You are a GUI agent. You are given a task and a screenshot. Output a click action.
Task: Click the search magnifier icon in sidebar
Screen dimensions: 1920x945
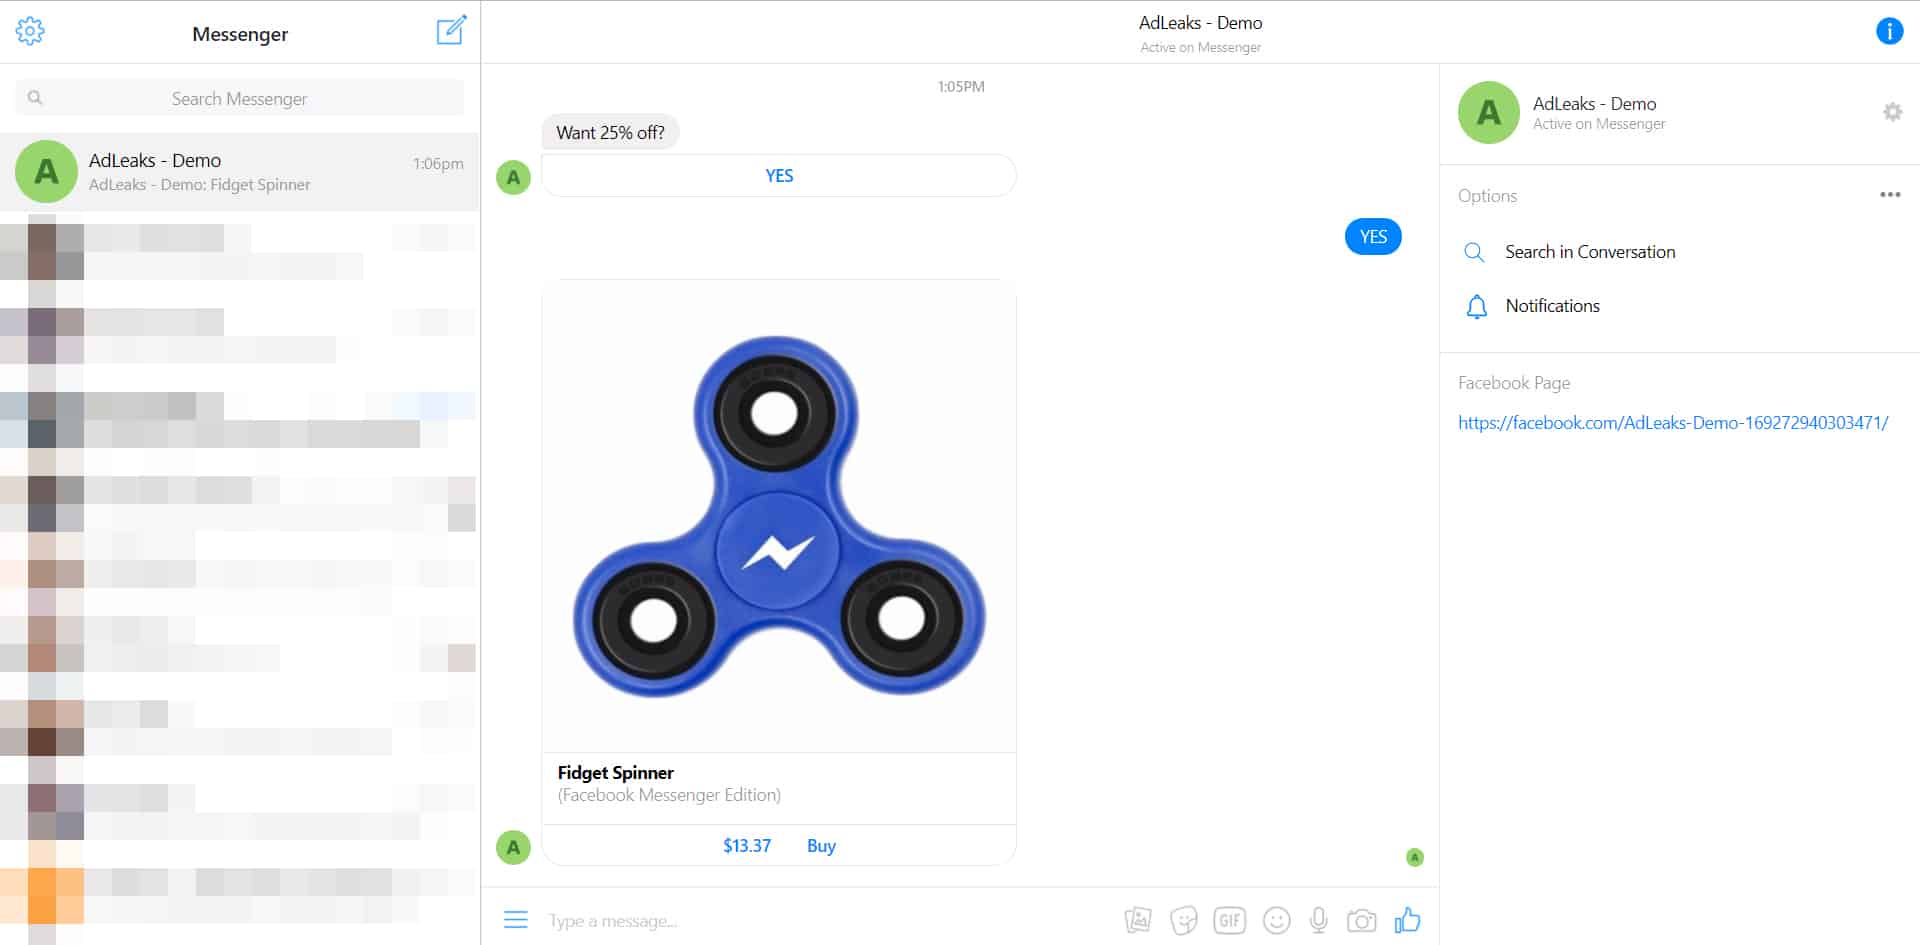click(x=35, y=98)
